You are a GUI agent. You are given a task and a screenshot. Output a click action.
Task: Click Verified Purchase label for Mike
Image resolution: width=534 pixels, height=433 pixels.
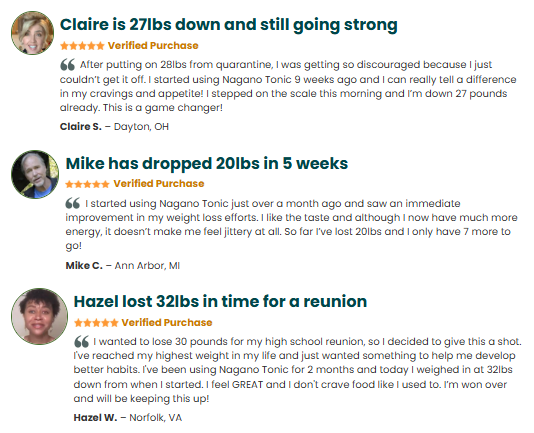159,184
